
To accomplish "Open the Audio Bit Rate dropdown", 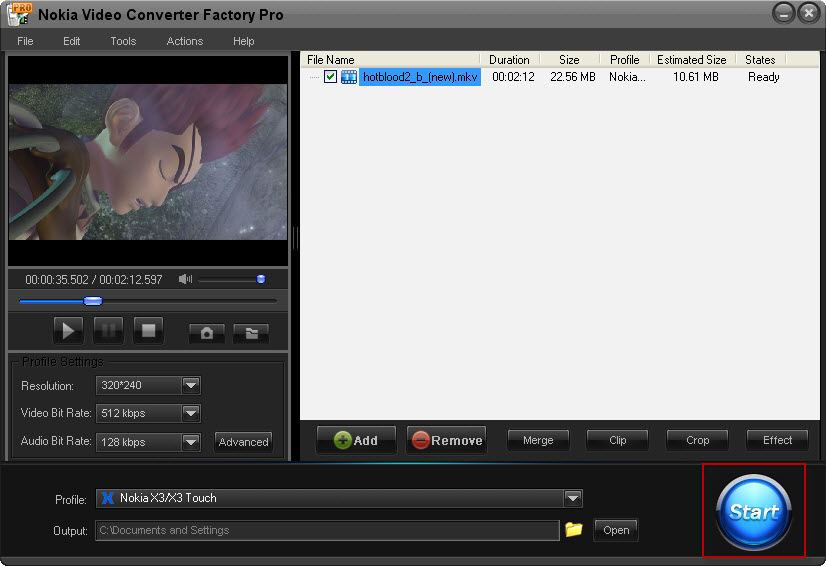I will tap(191, 441).
